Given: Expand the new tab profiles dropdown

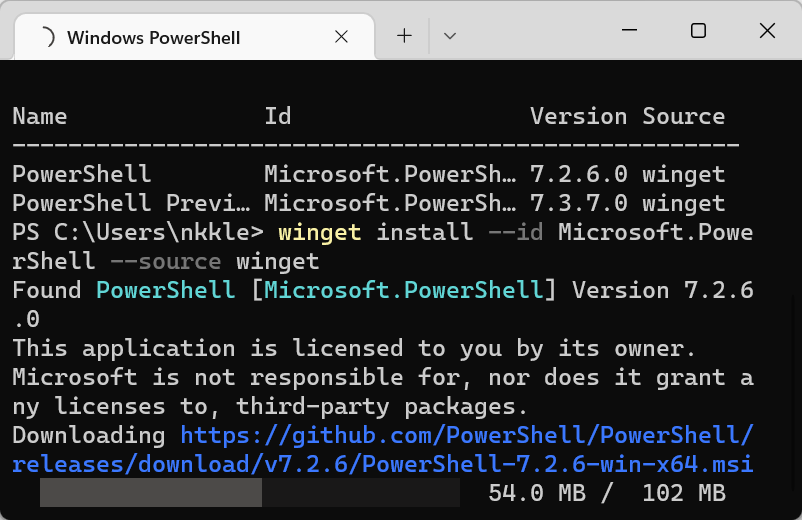Looking at the screenshot, I should point(450,36).
